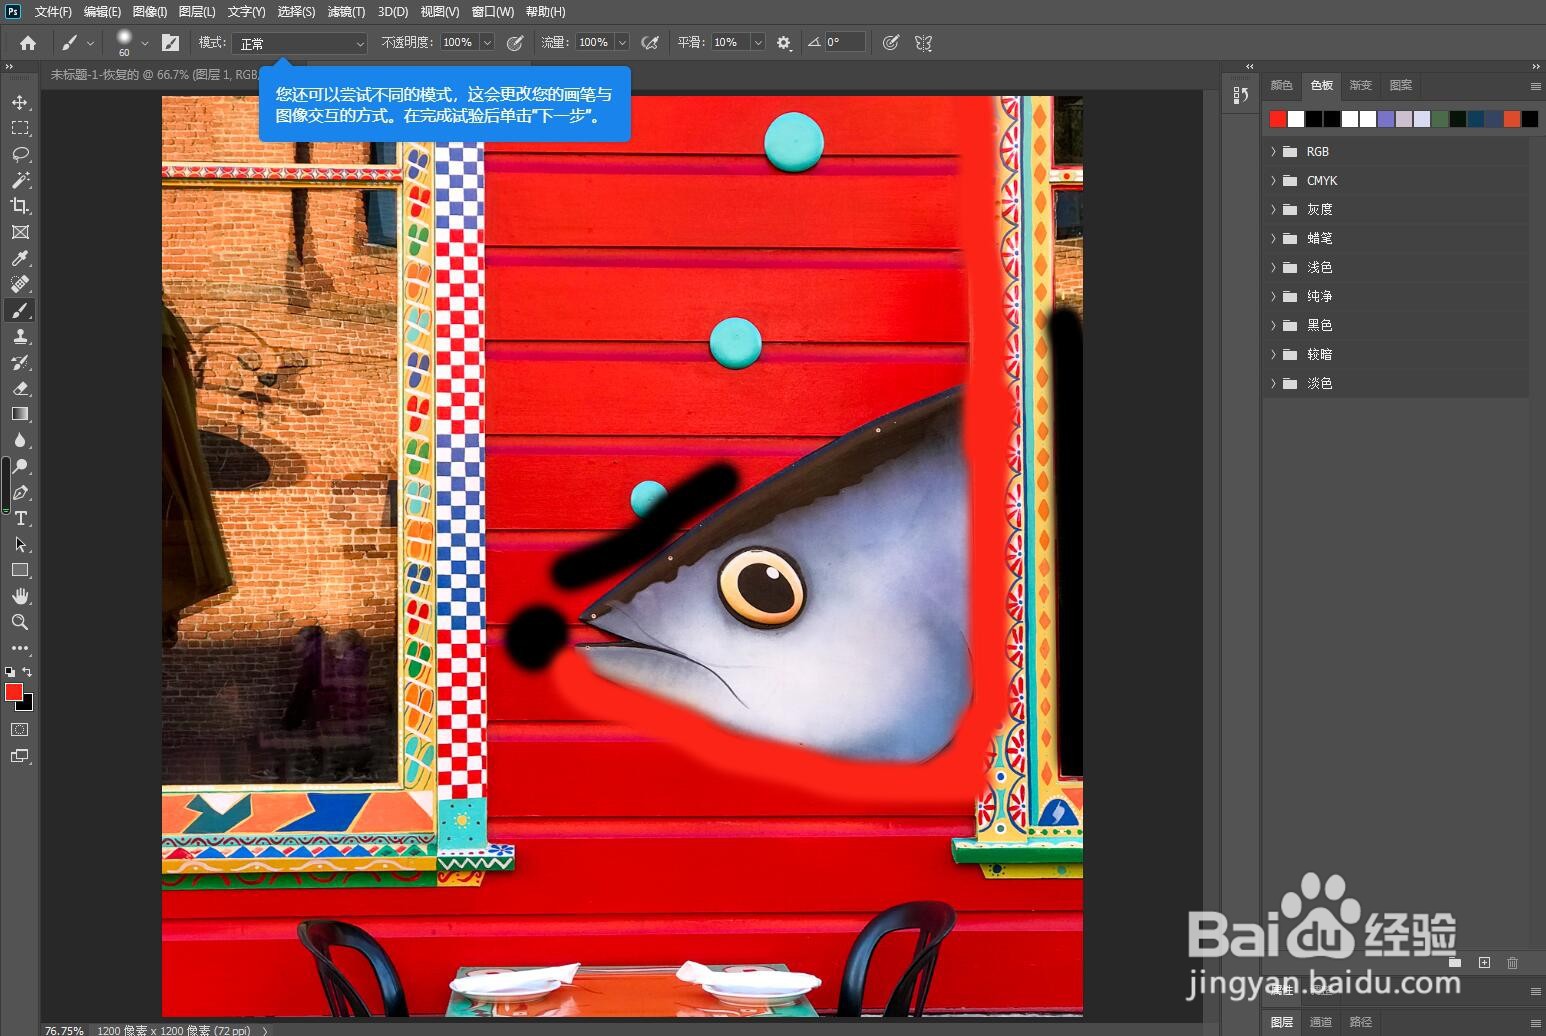
Task: Select the Magic Wand tool
Action: tap(20, 180)
